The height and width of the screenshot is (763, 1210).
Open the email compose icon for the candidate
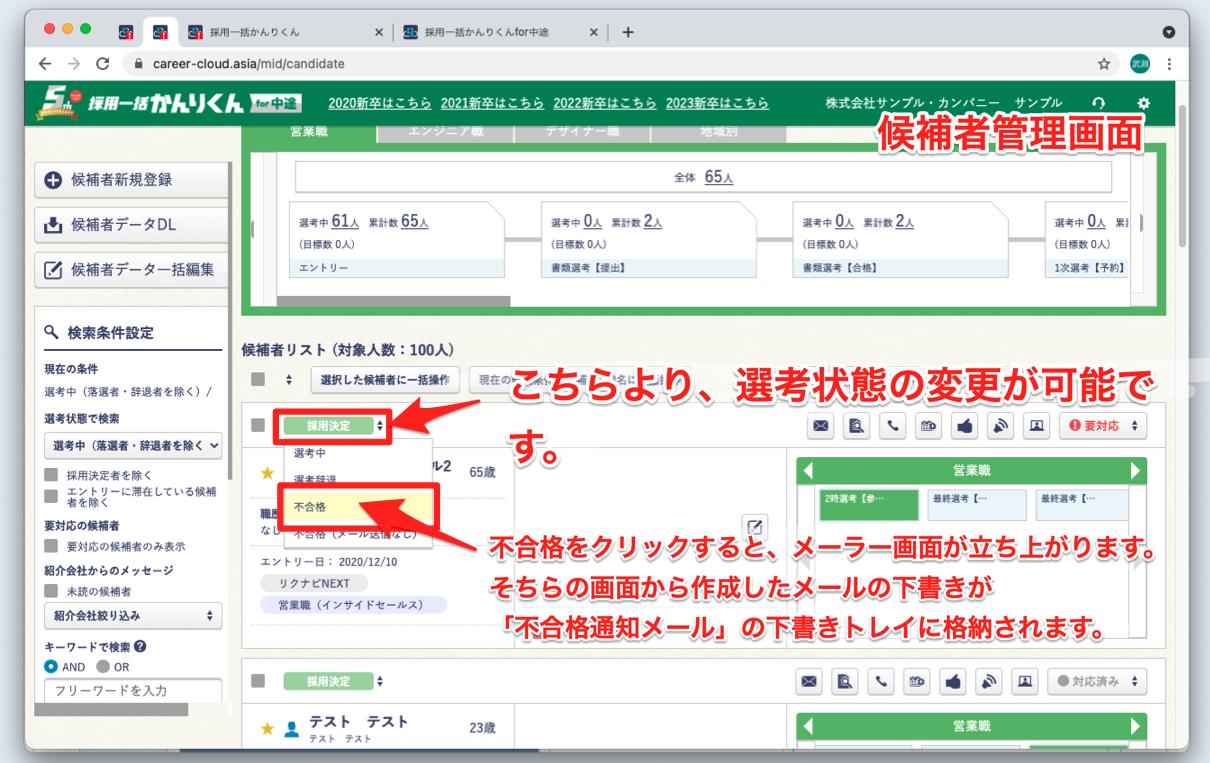click(820, 425)
